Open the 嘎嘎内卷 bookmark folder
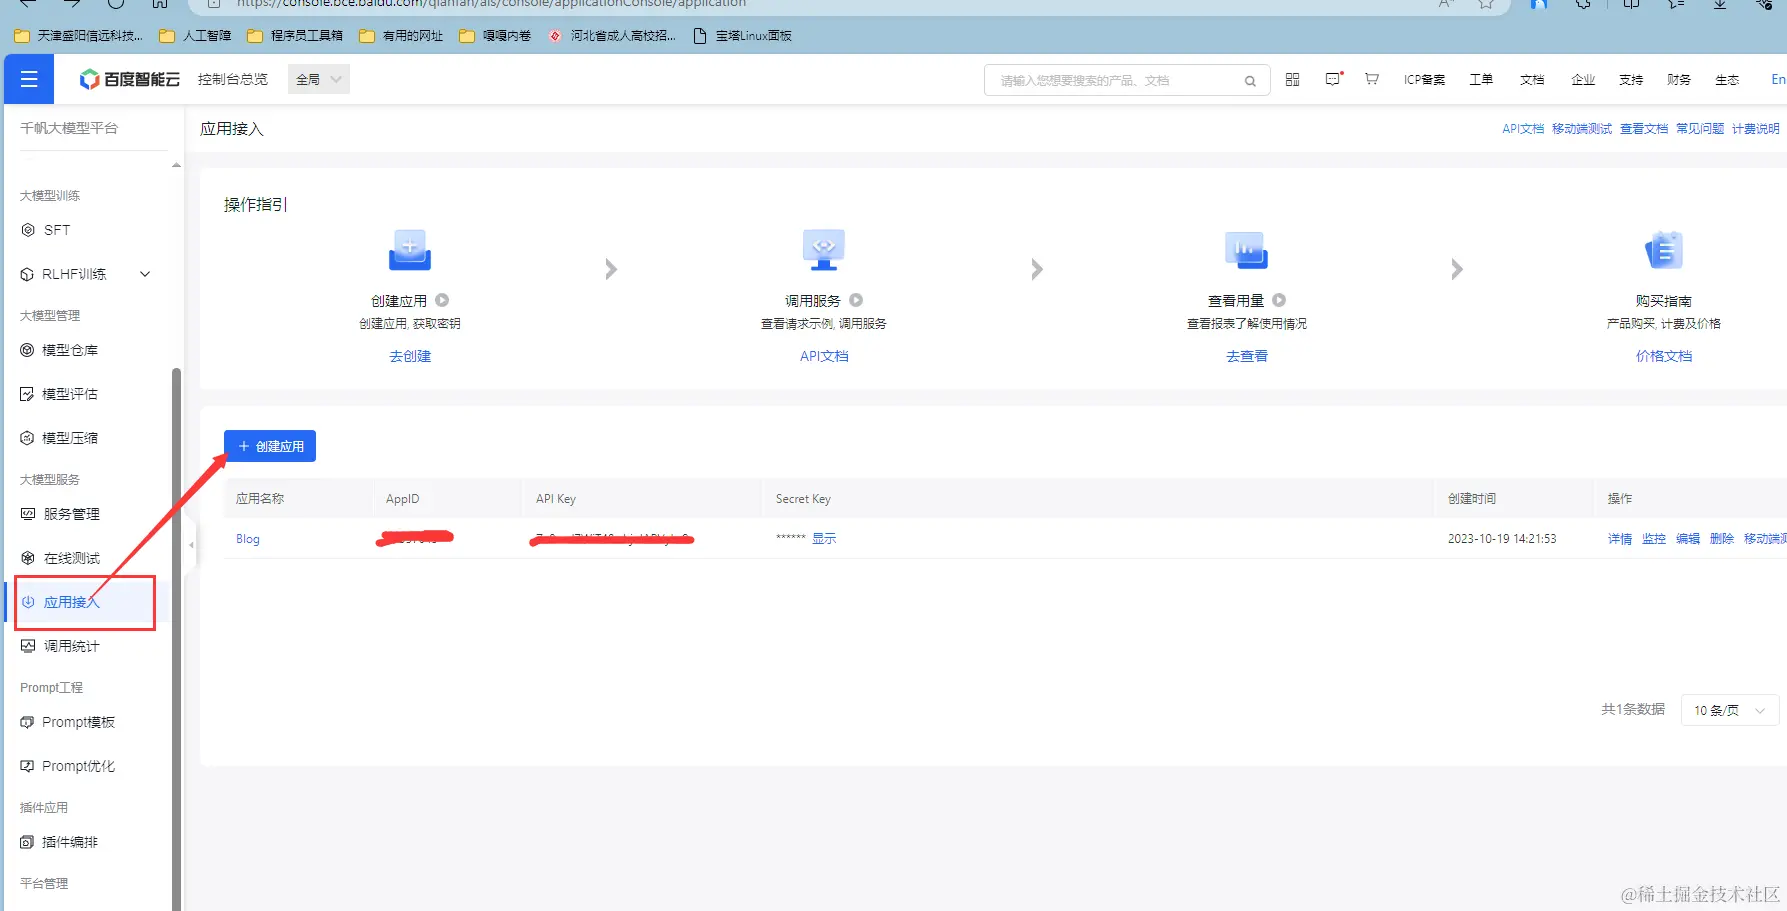1787x911 pixels. click(x=495, y=36)
